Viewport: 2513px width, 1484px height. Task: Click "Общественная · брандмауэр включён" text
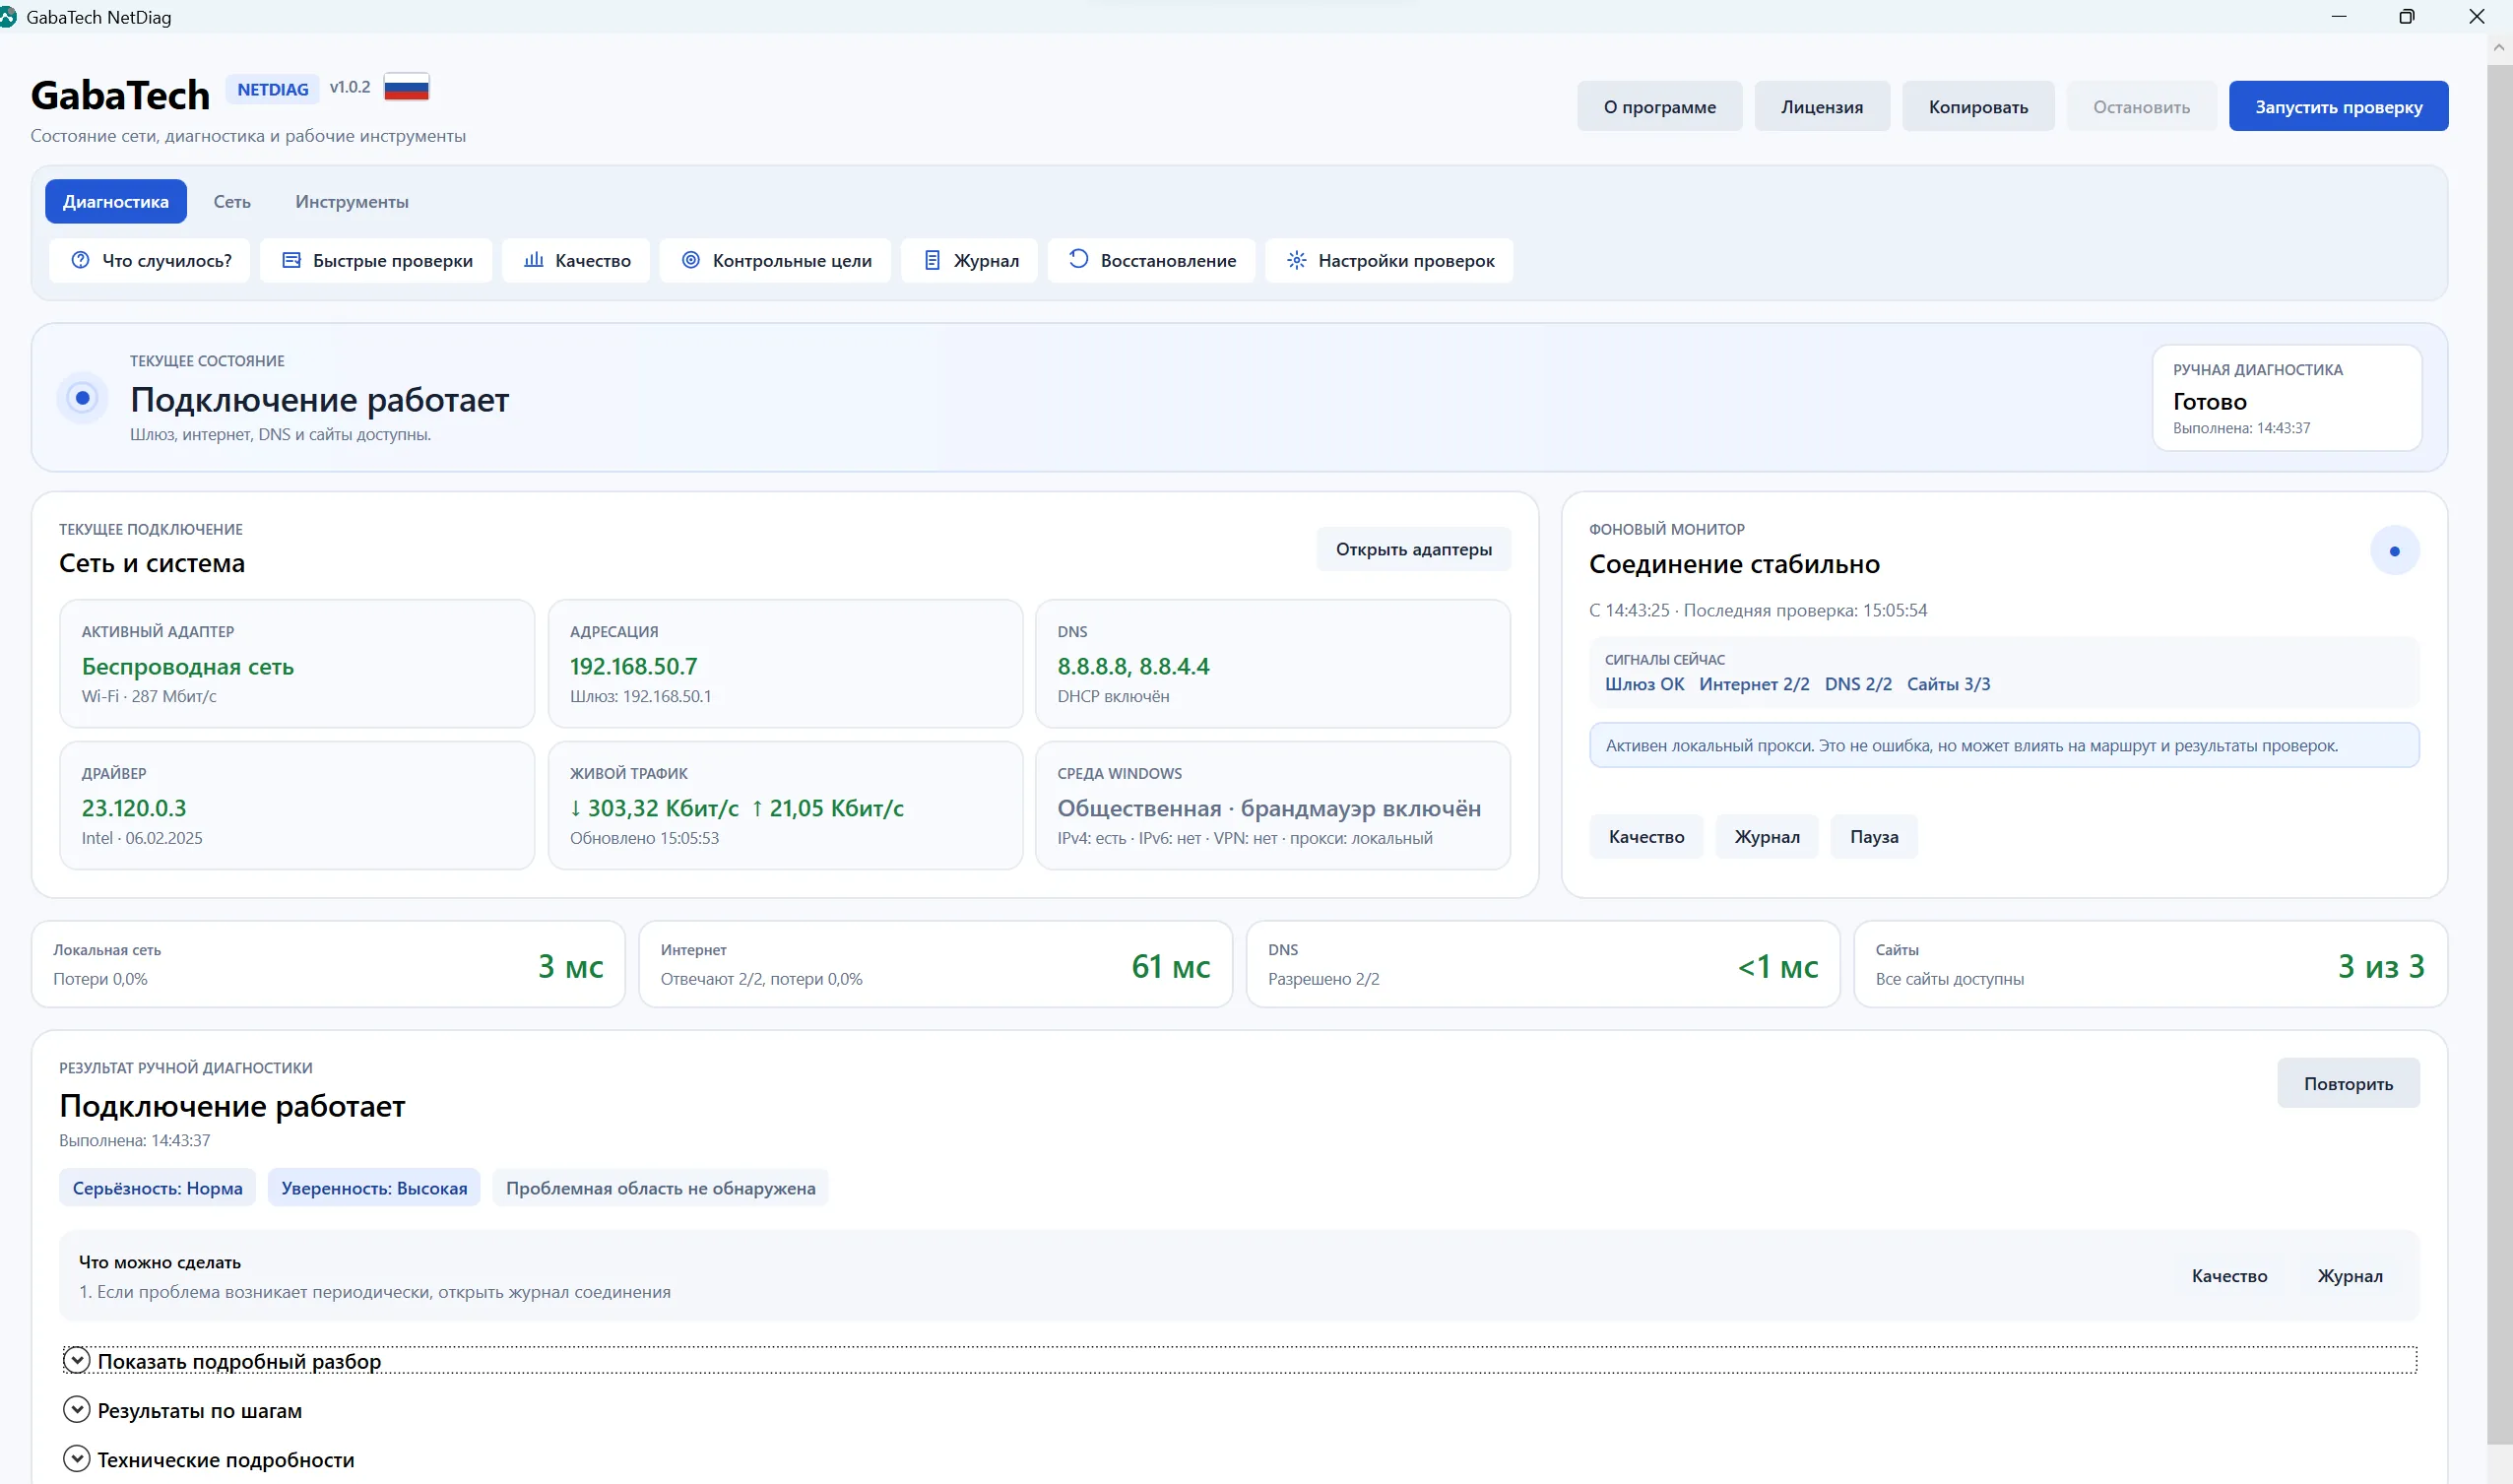pyautogui.click(x=1269, y=808)
